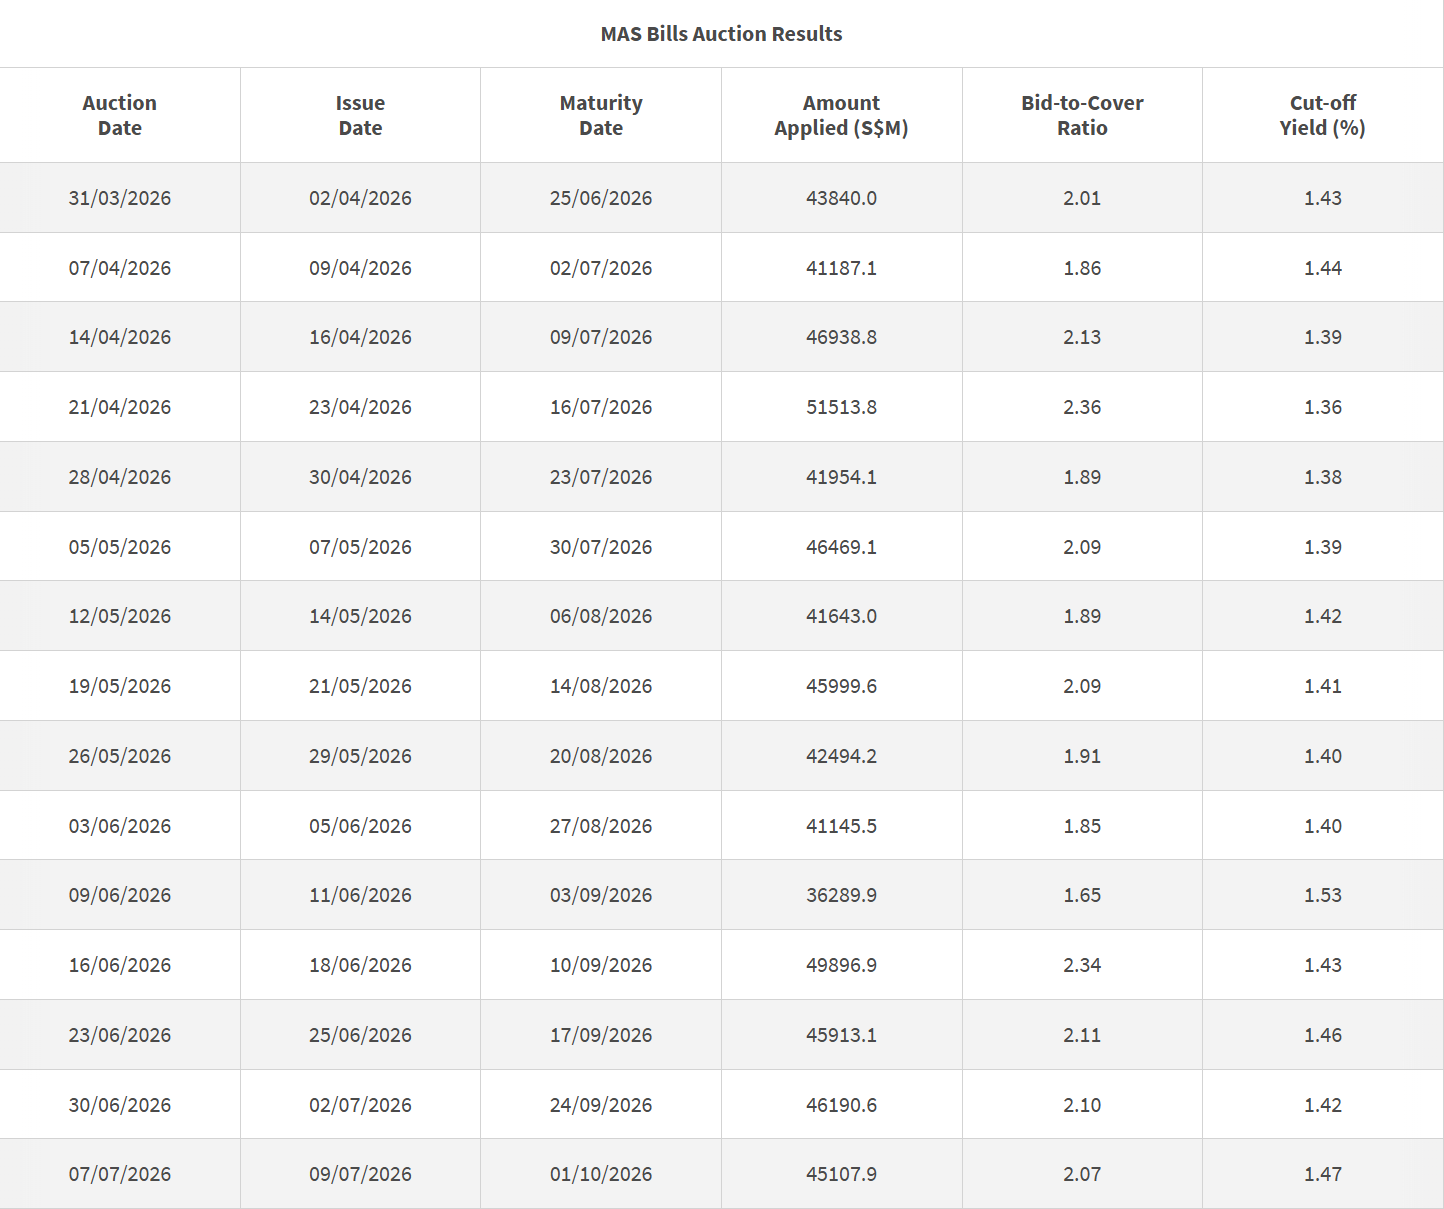Click auction date 03/06/2026
The image size is (1444, 1209).
[x=120, y=826]
